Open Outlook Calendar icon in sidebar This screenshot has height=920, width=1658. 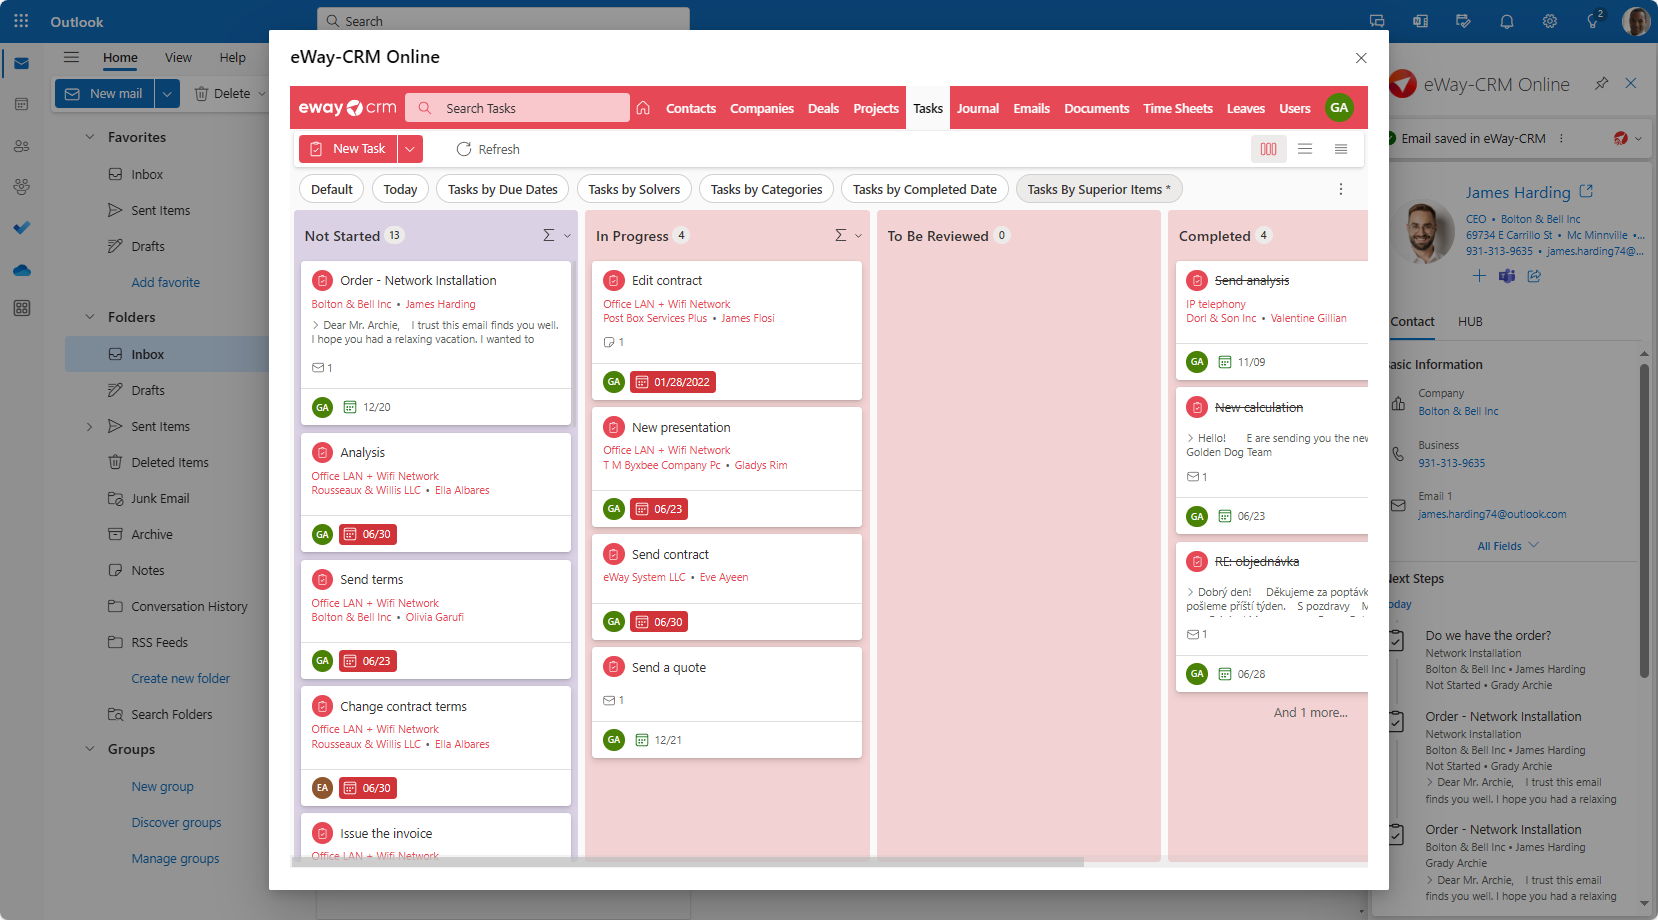coord(21,104)
